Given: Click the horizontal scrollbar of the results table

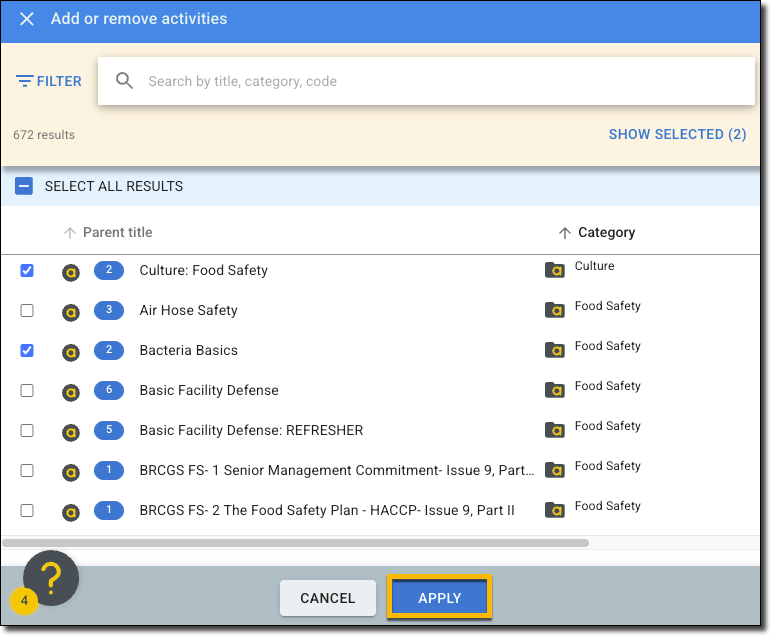Looking at the screenshot, I should point(296,543).
